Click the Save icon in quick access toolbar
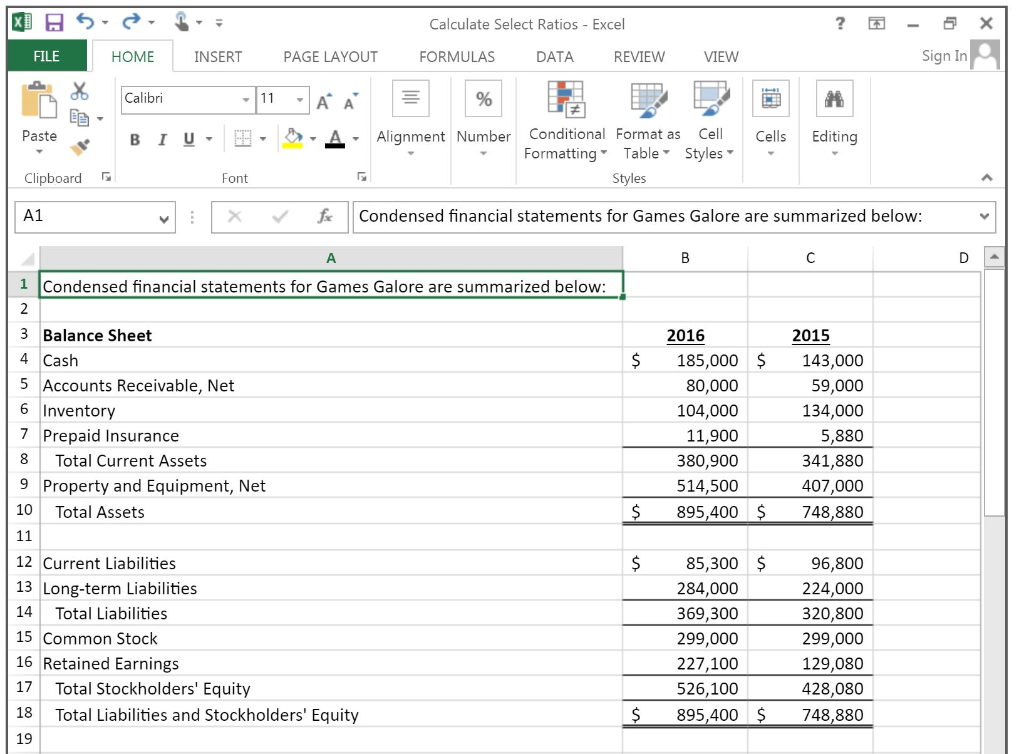Screen dimensions: 1024x754 click(56, 22)
